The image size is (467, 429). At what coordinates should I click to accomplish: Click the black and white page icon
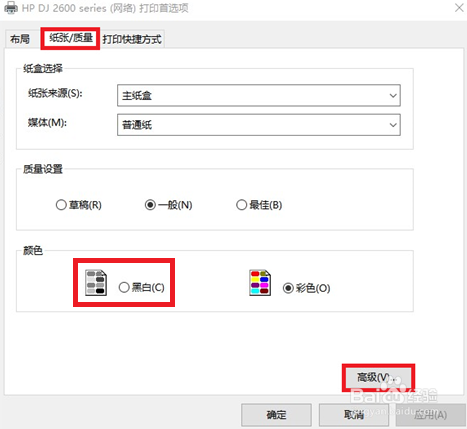pyautogui.click(x=96, y=283)
